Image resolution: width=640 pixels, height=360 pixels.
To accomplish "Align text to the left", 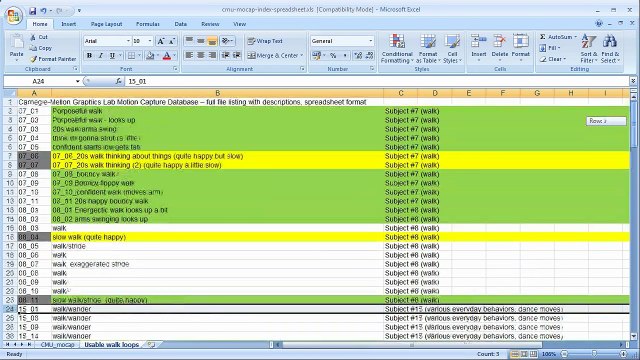I will pyautogui.click(x=189, y=56).
